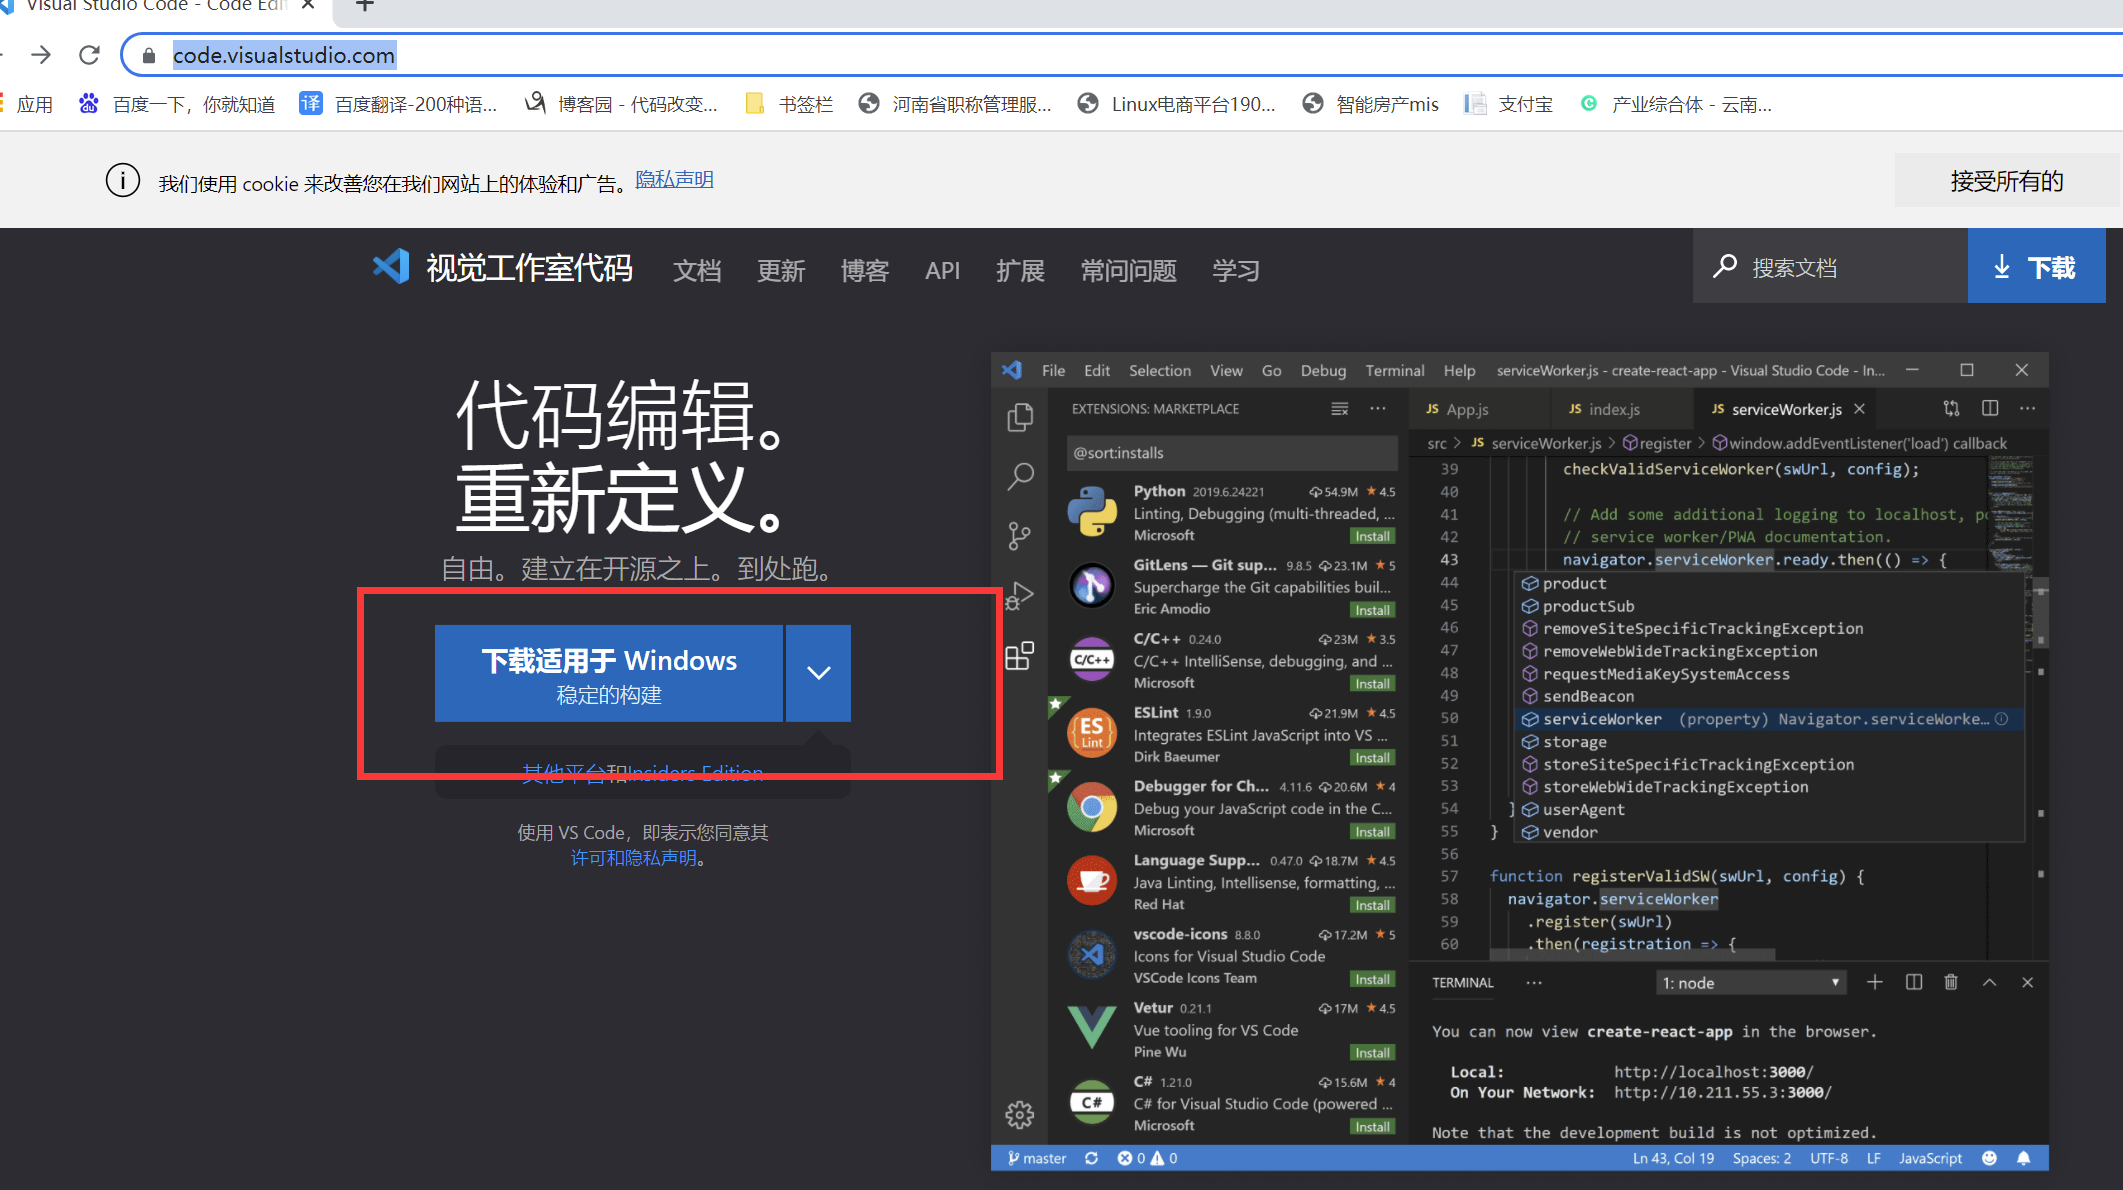Open new browser tab with plus icon

(x=365, y=6)
